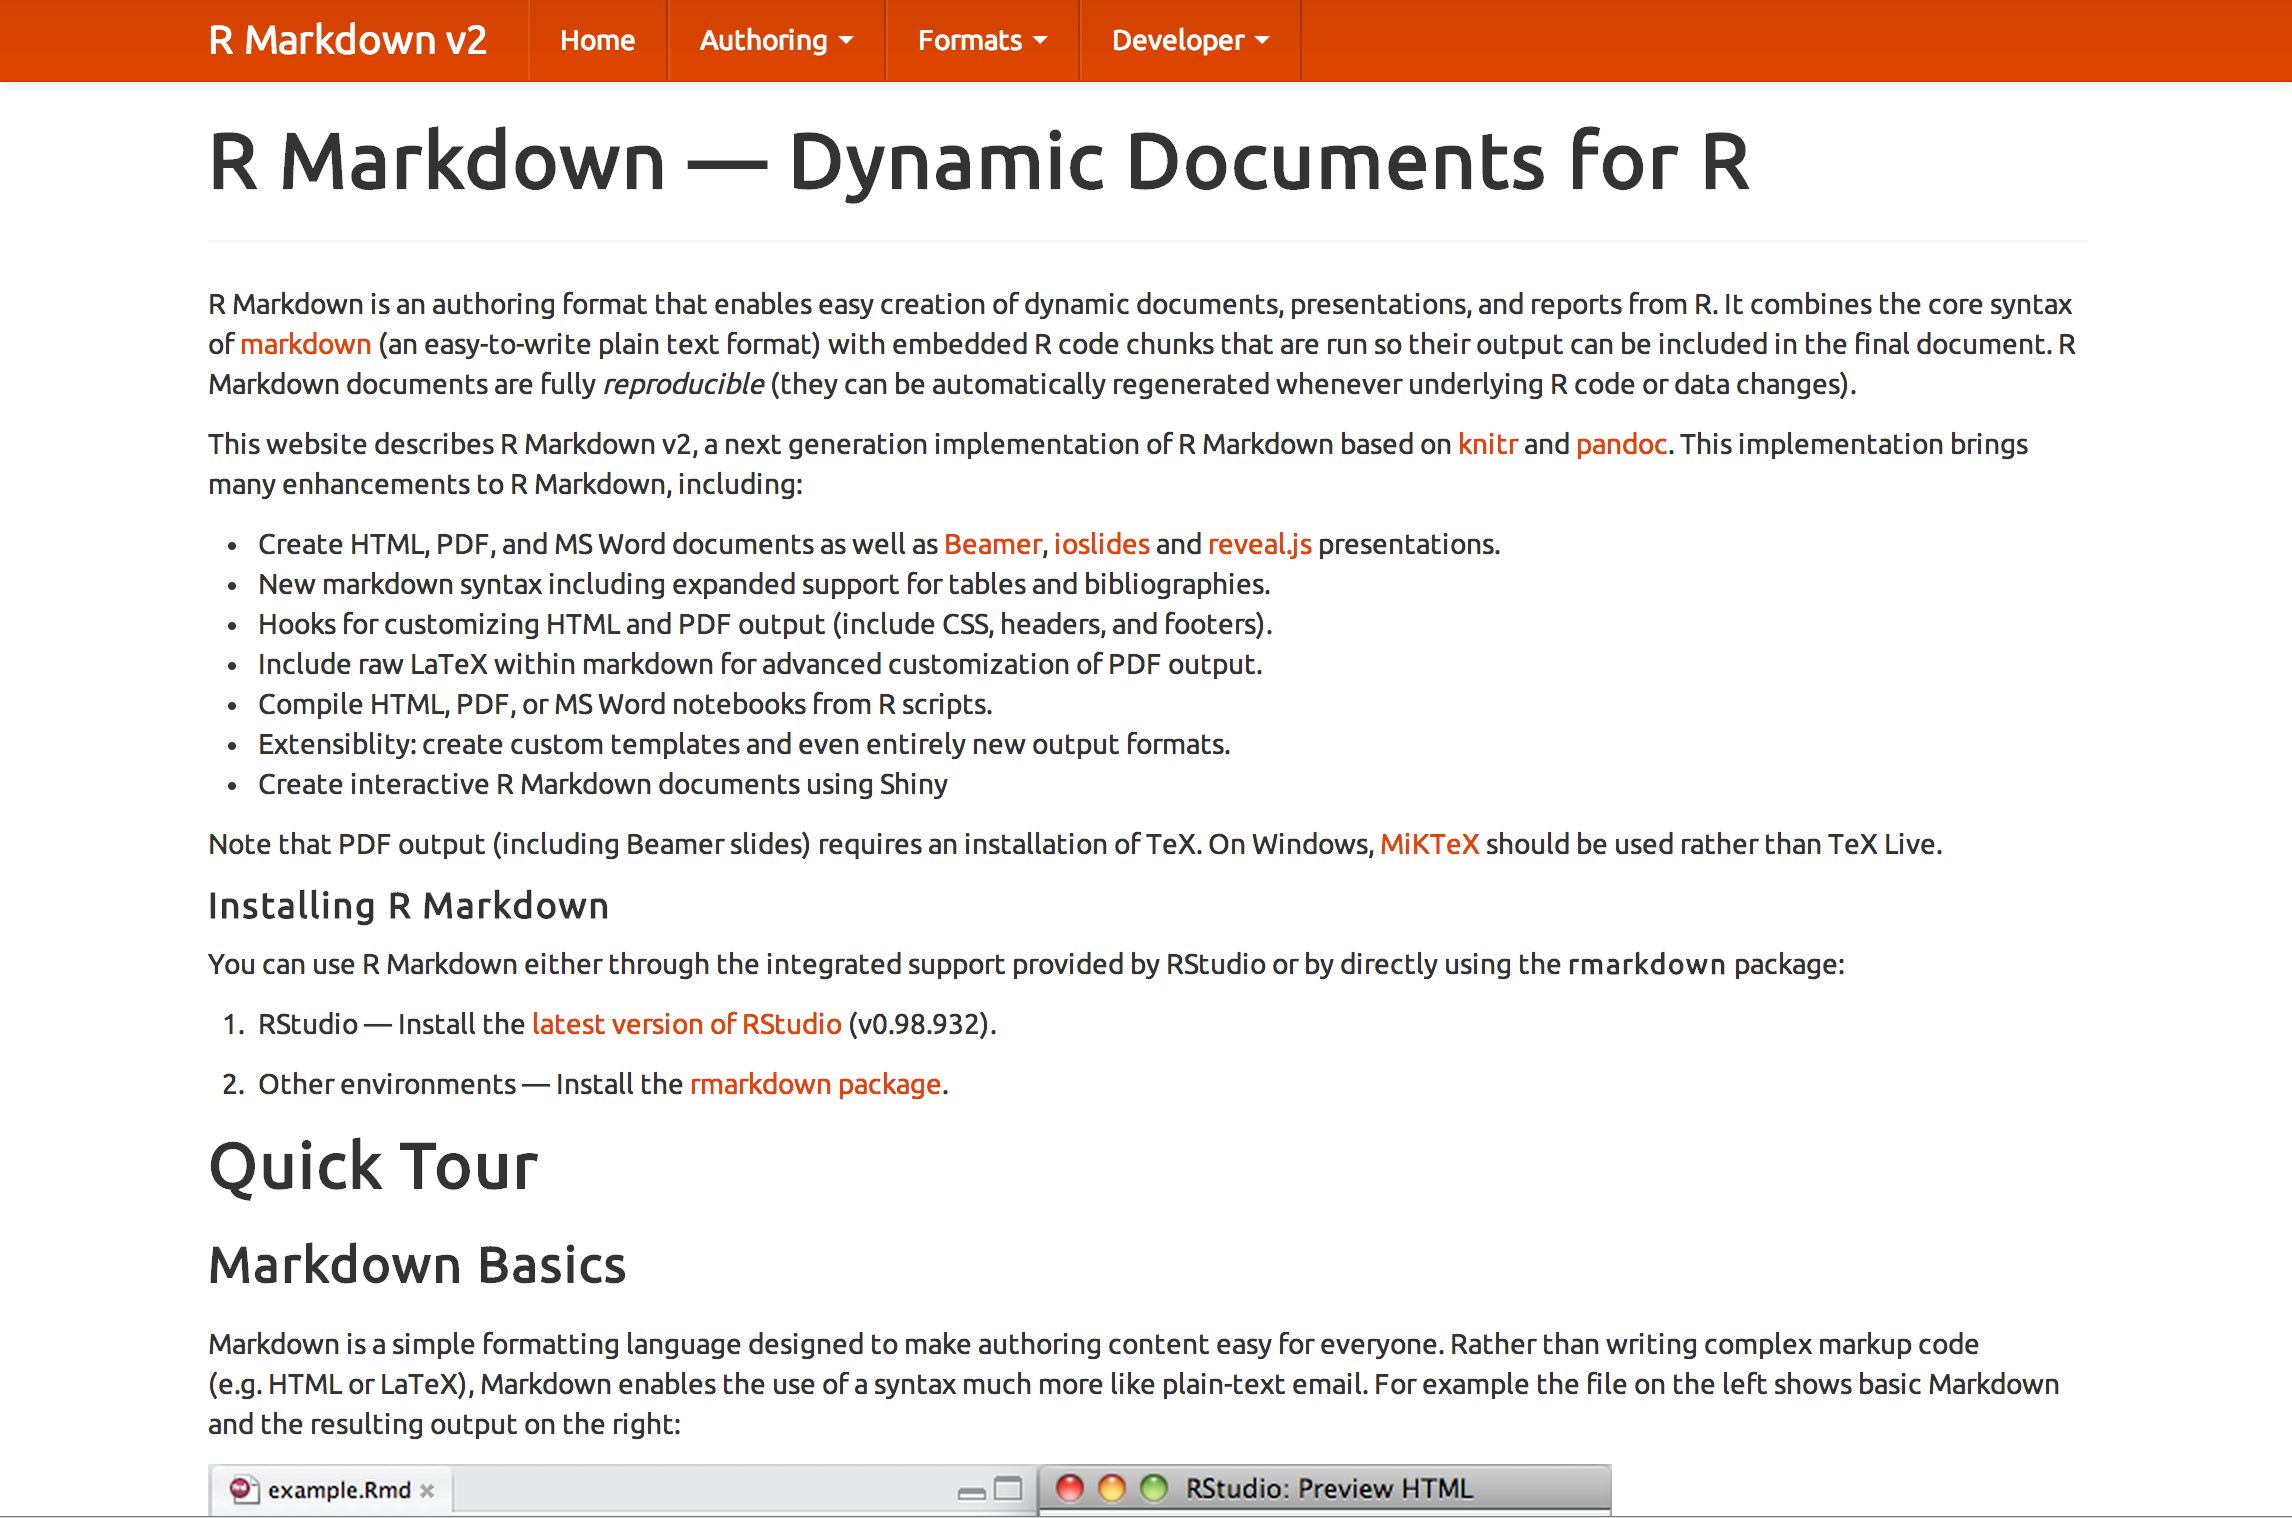
Task: Click the example.Rmd file icon
Action: (x=243, y=1490)
